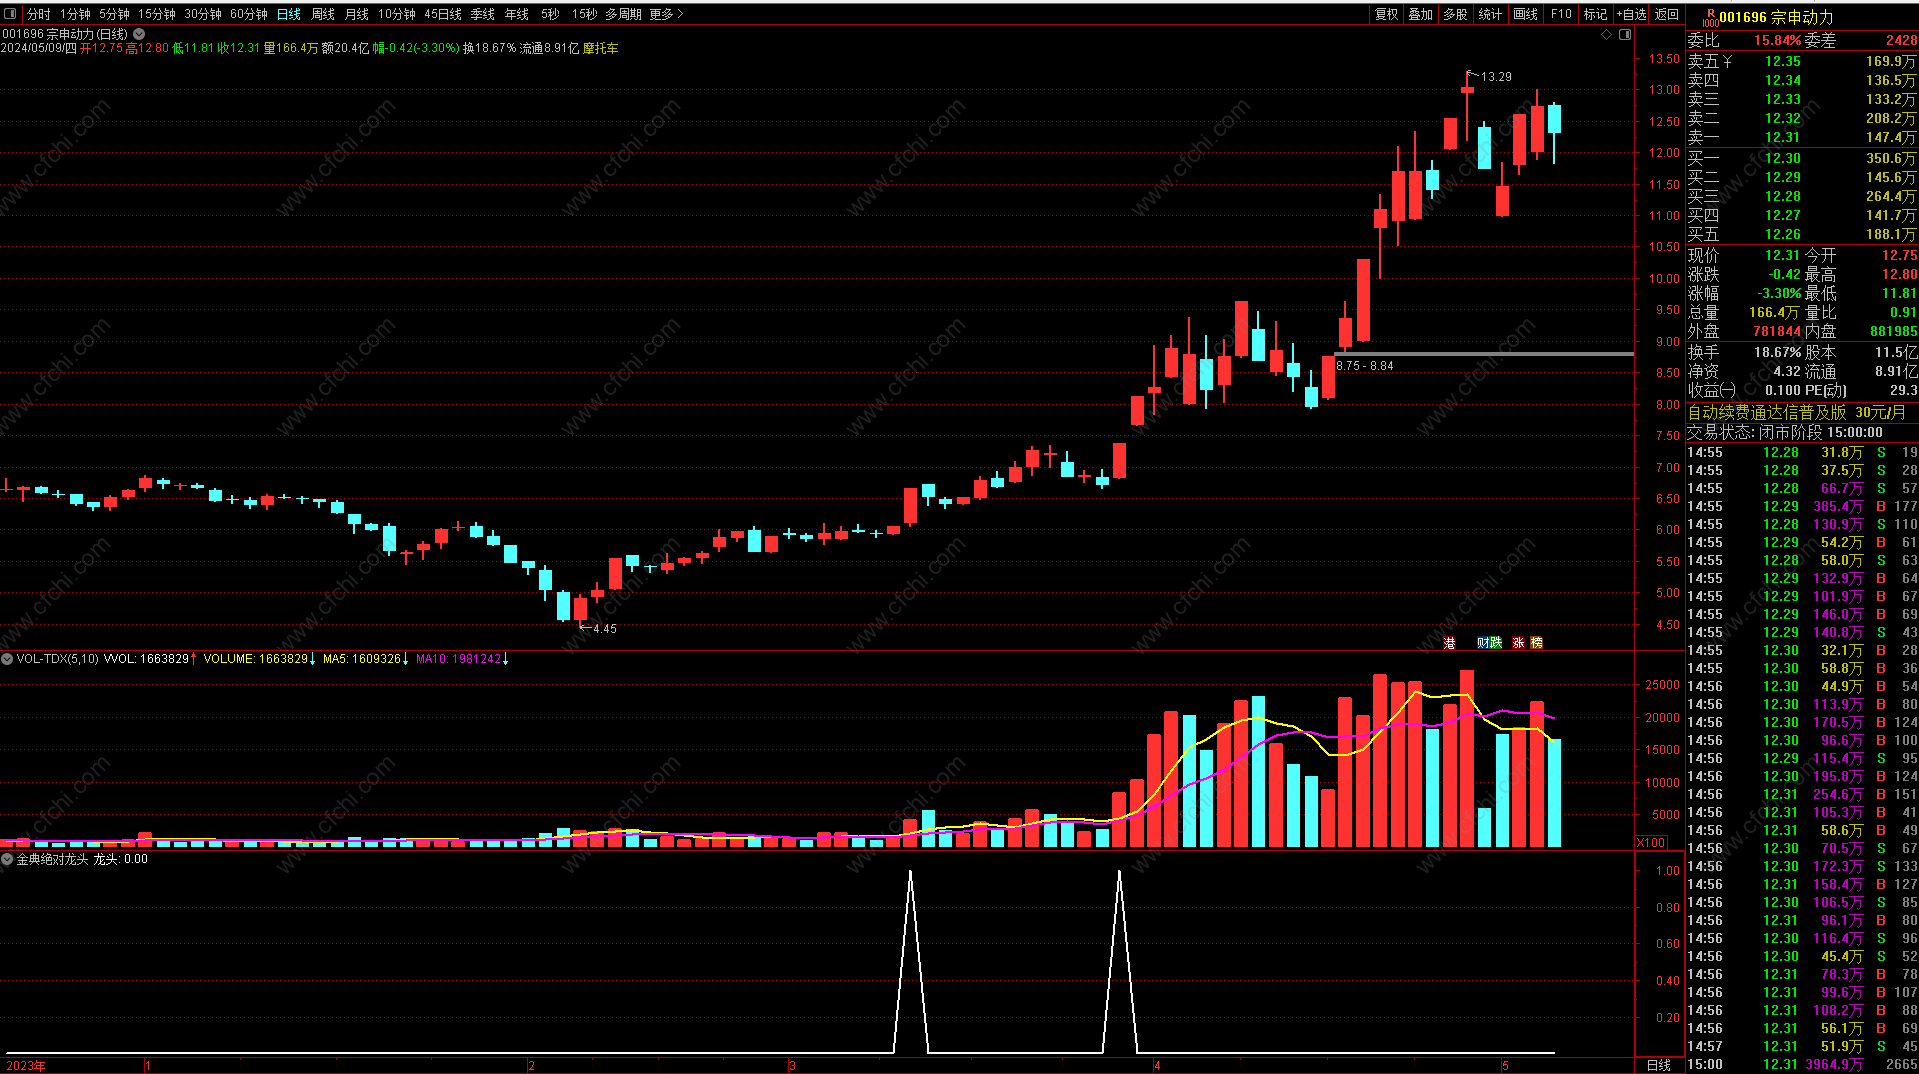Open the 日线 period selector at bottom right
This screenshot has height=1074, width=1919.
pos(1658,1065)
